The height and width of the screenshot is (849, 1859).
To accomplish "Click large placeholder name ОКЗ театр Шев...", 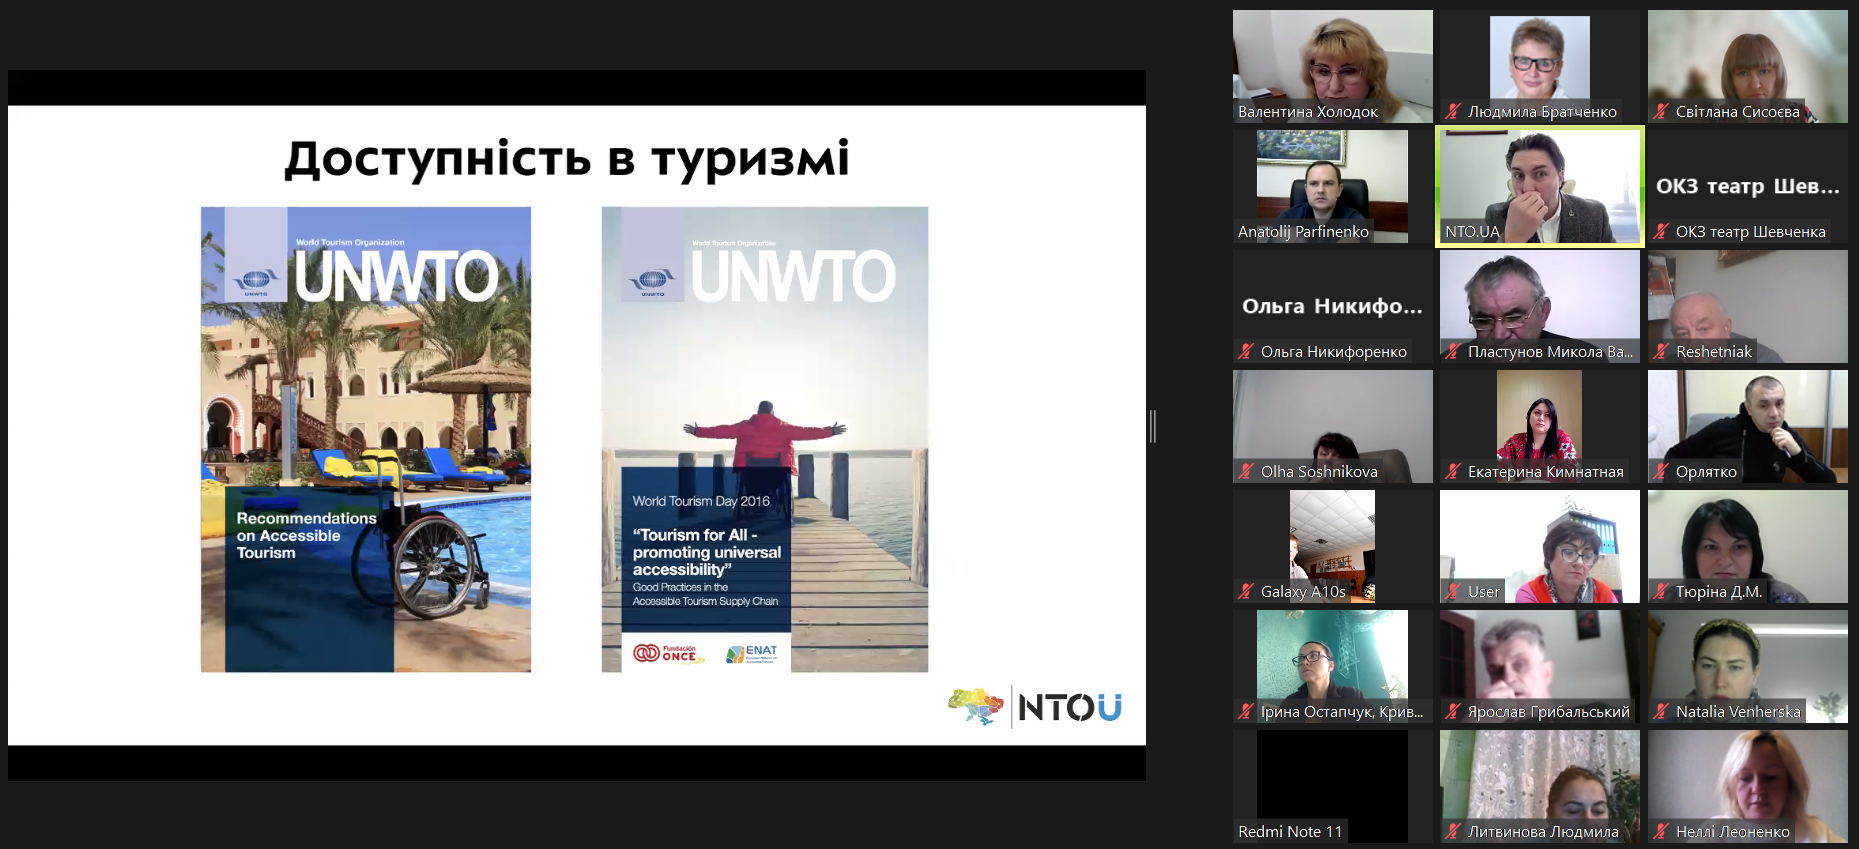I will [1747, 186].
